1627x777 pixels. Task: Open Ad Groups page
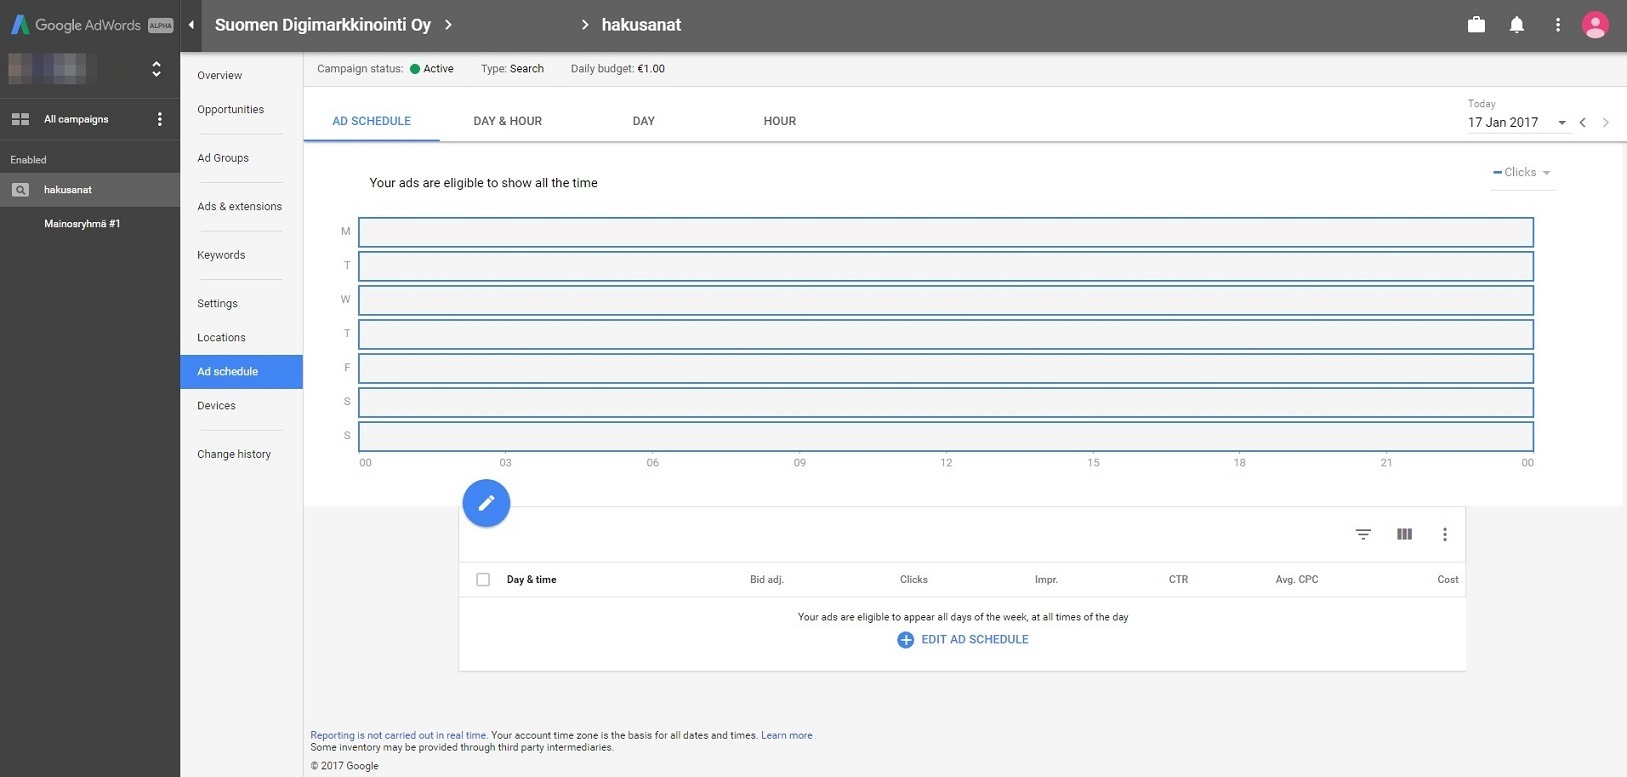click(x=223, y=158)
